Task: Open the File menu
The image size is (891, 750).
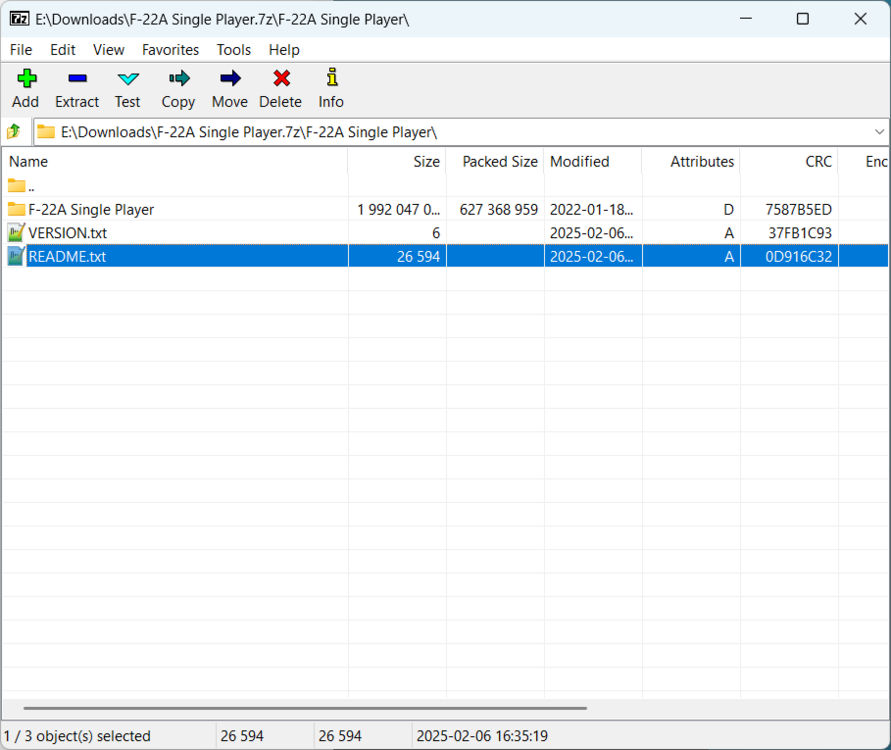Action: tap(21, 50)
